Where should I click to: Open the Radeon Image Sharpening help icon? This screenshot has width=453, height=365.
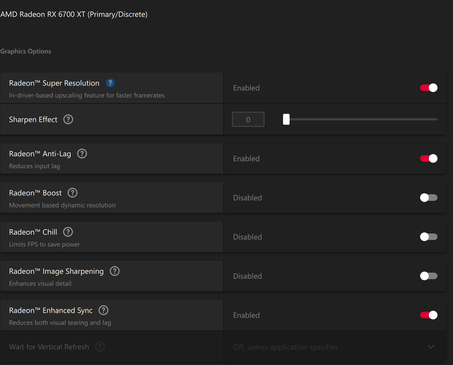115,271
